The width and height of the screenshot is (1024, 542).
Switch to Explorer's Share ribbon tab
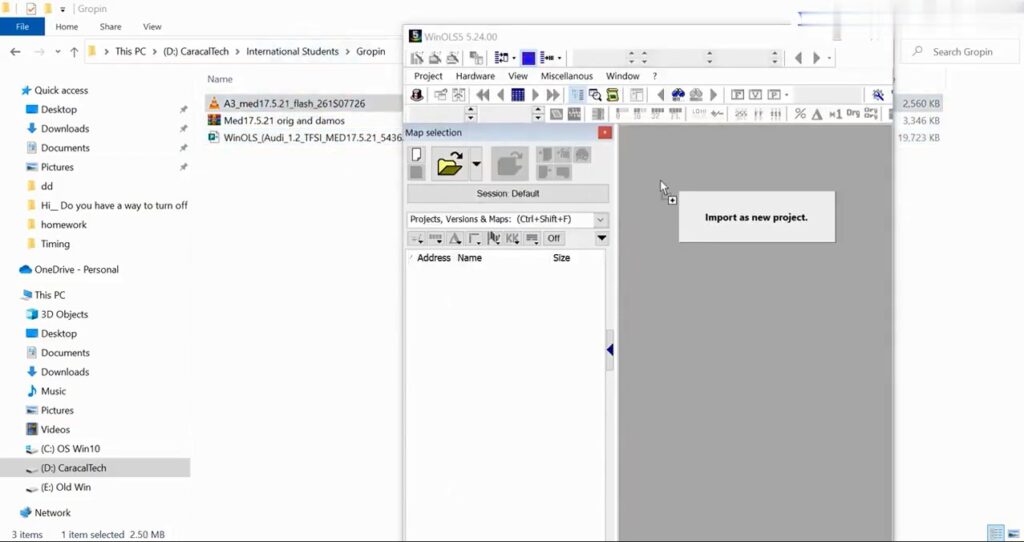point(110,27)
